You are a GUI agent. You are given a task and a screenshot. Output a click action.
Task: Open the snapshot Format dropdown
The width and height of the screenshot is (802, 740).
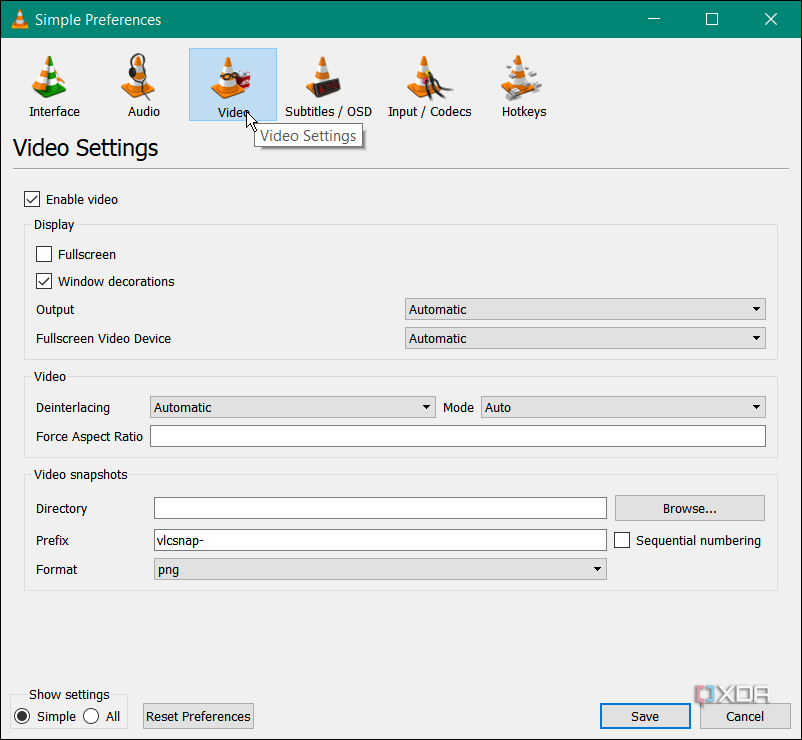(380, 569)
